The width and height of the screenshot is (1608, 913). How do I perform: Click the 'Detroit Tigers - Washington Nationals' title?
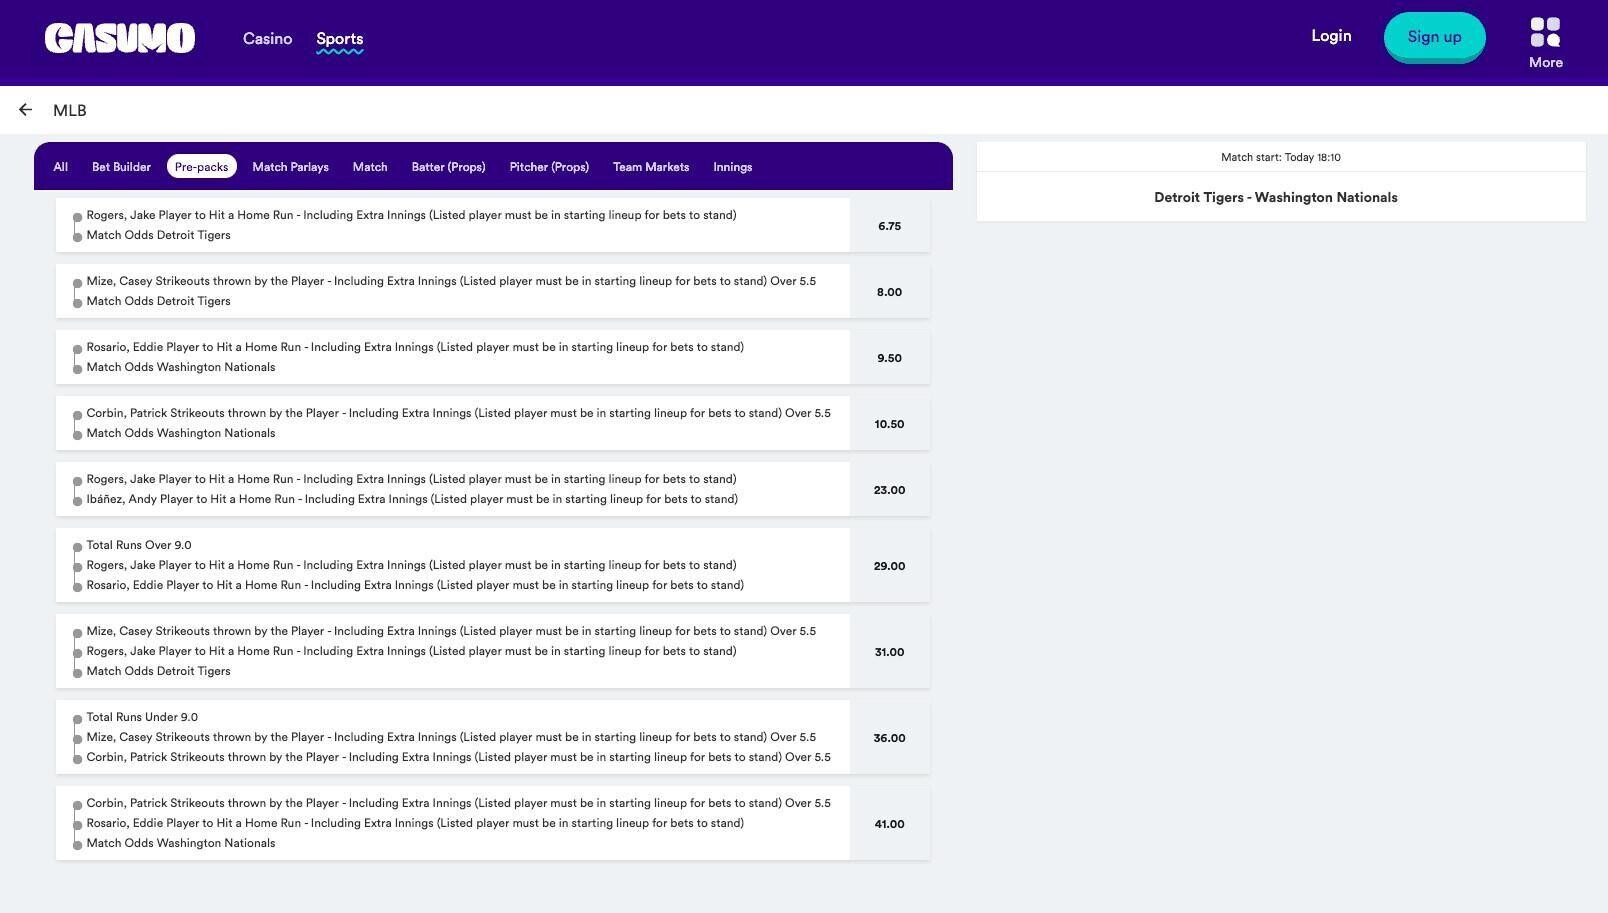(1276, 197)
